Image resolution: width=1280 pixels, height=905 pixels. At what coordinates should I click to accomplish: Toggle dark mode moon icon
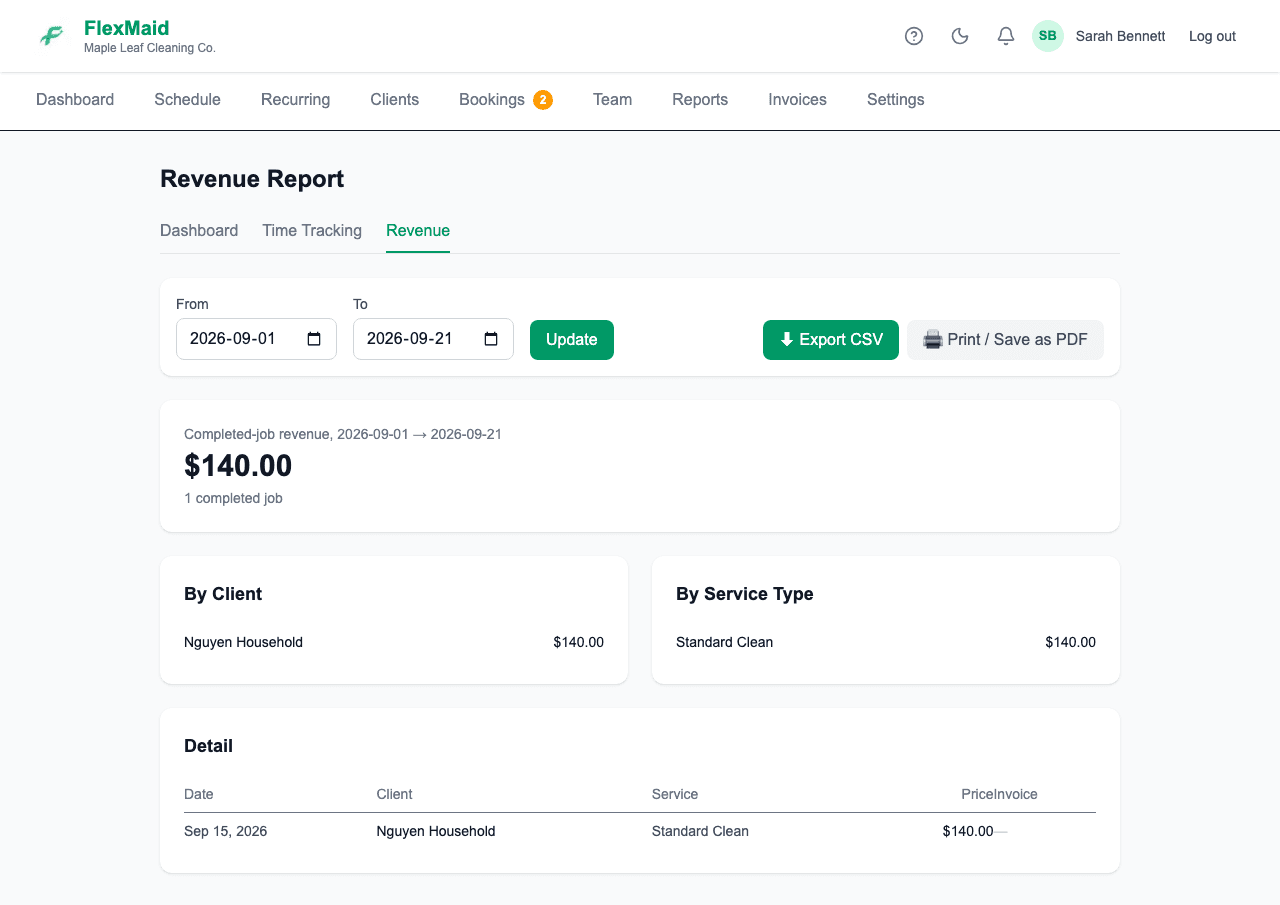click(960, 36)
